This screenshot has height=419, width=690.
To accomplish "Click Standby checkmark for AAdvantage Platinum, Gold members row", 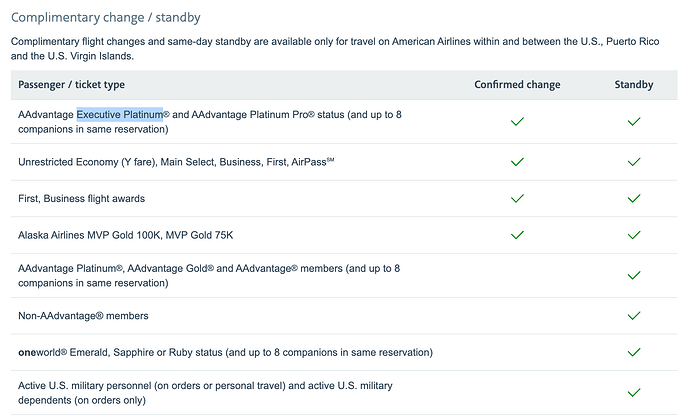I will 633,275.
